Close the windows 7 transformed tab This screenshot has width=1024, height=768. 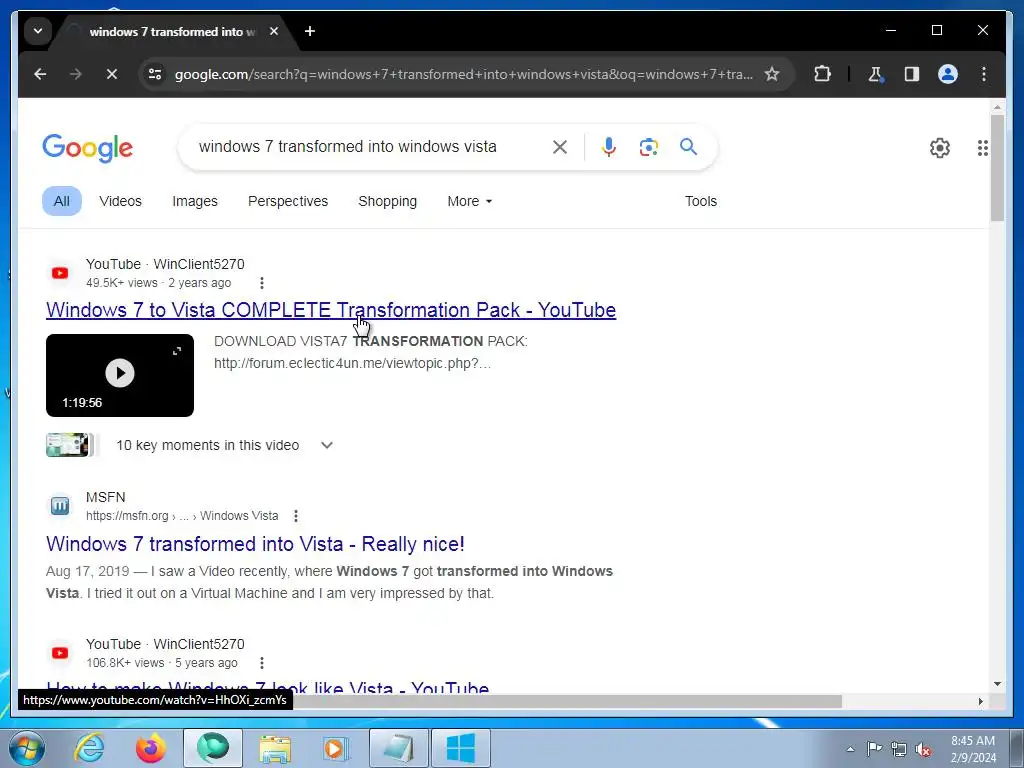click(x=274, y=31)
